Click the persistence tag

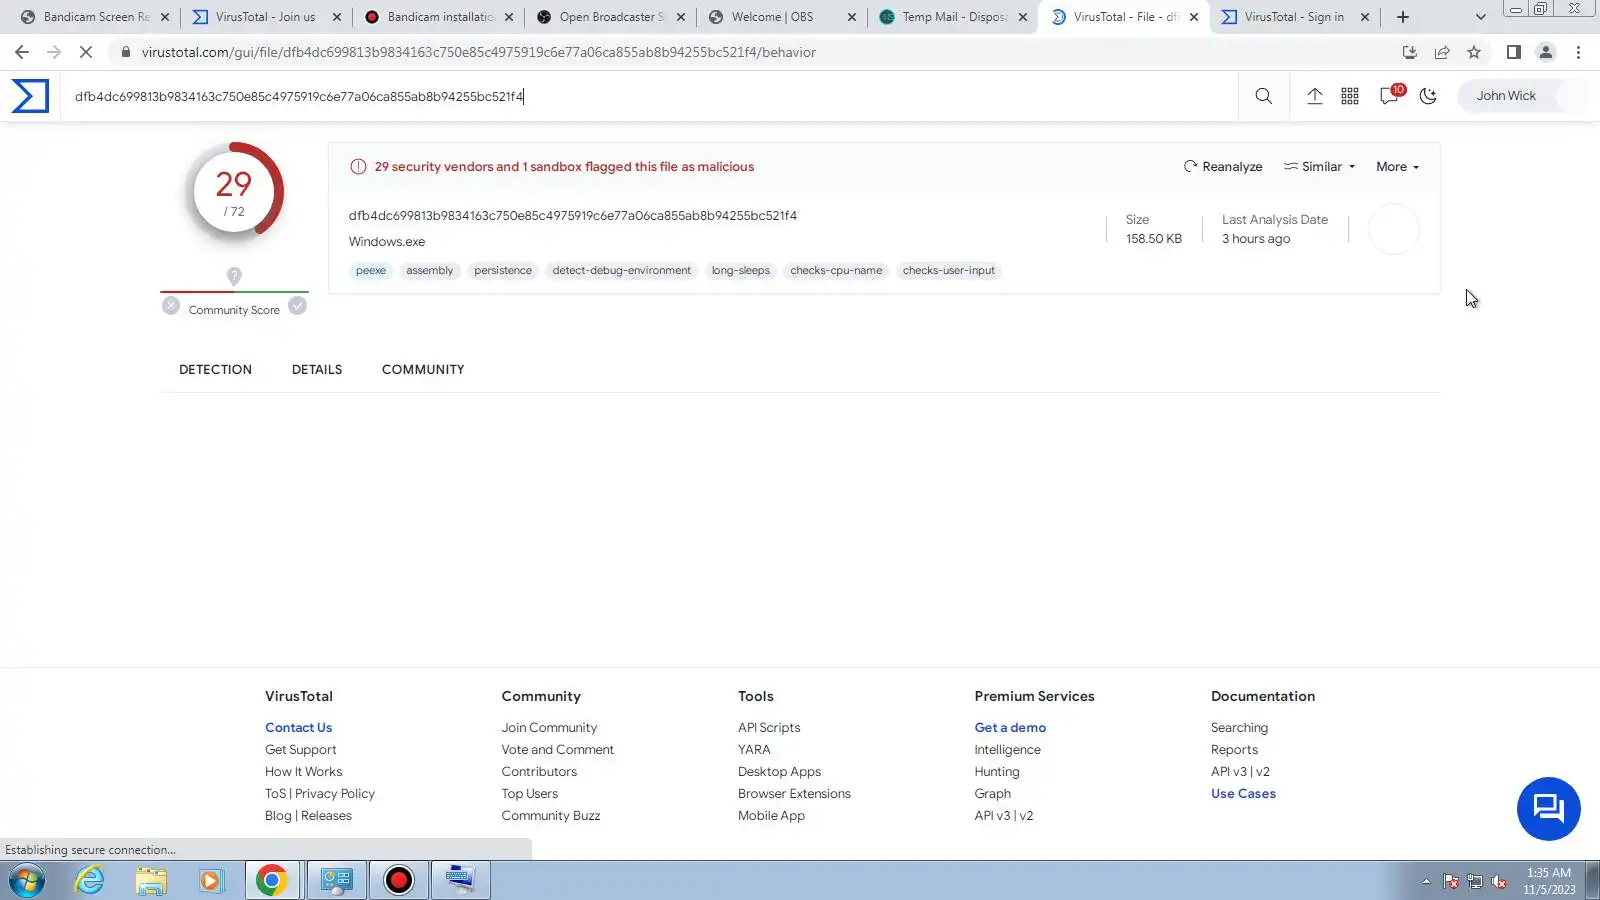coord(503,271)
